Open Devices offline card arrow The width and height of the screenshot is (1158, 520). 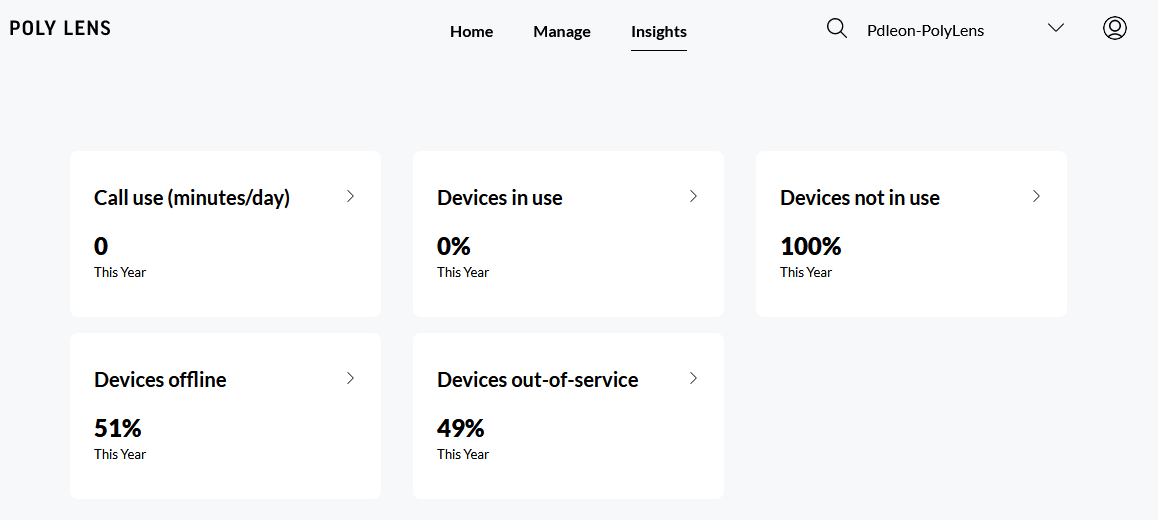click(350, 378)
